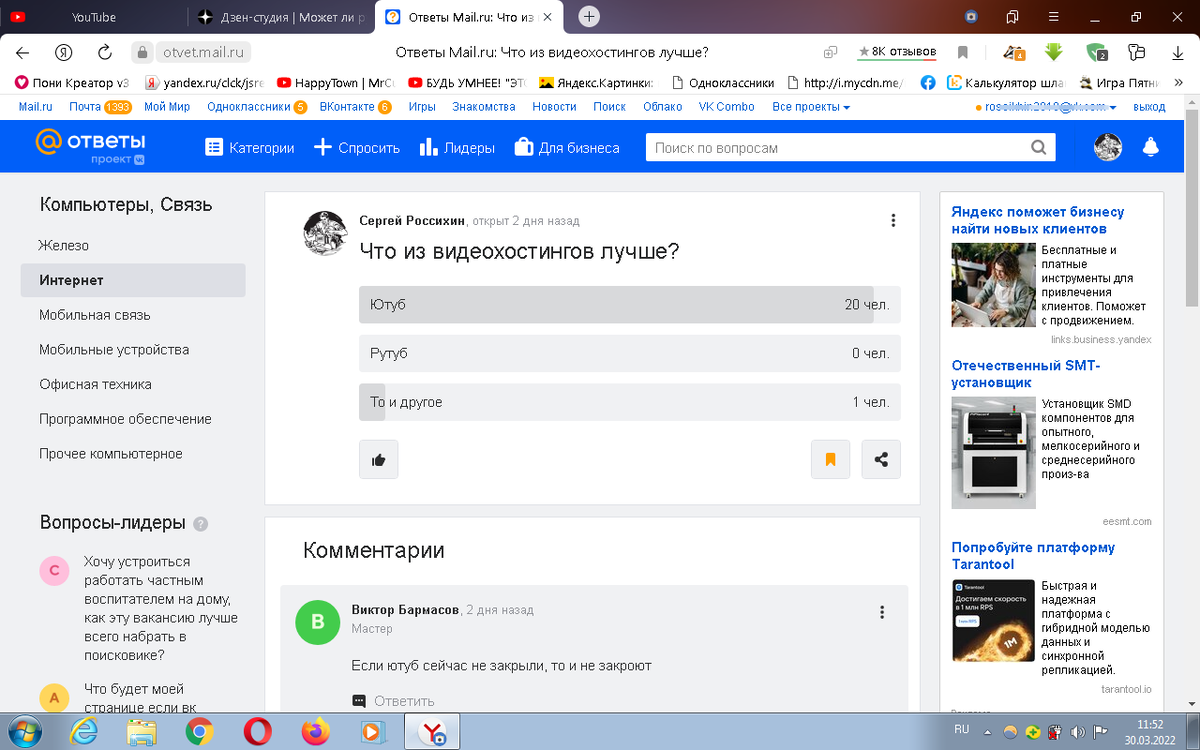
Task: Click Ответить under Виктор Бармасов's comment
Action: tap(394, 701)
